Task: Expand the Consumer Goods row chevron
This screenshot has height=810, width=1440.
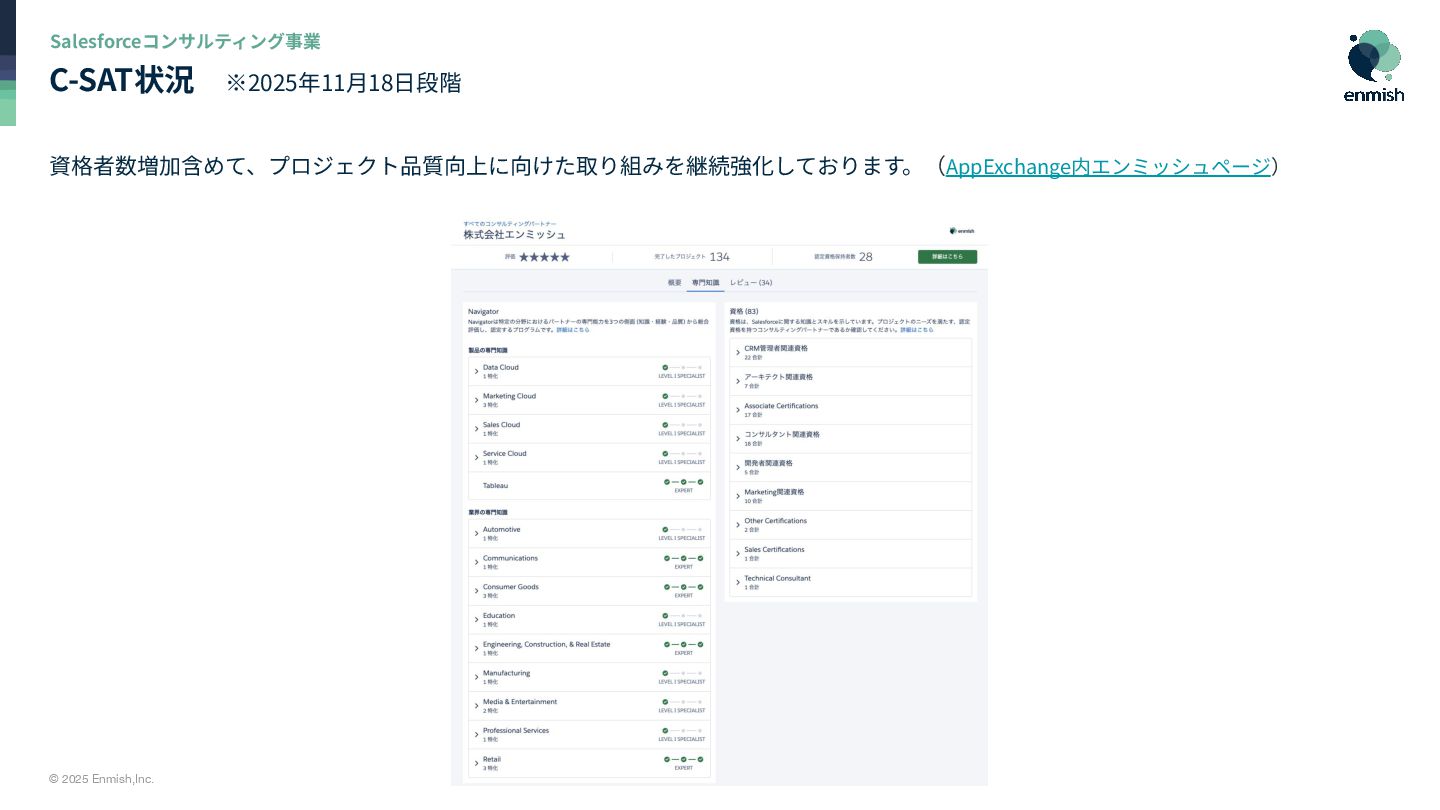Action: tap(476, 591)
